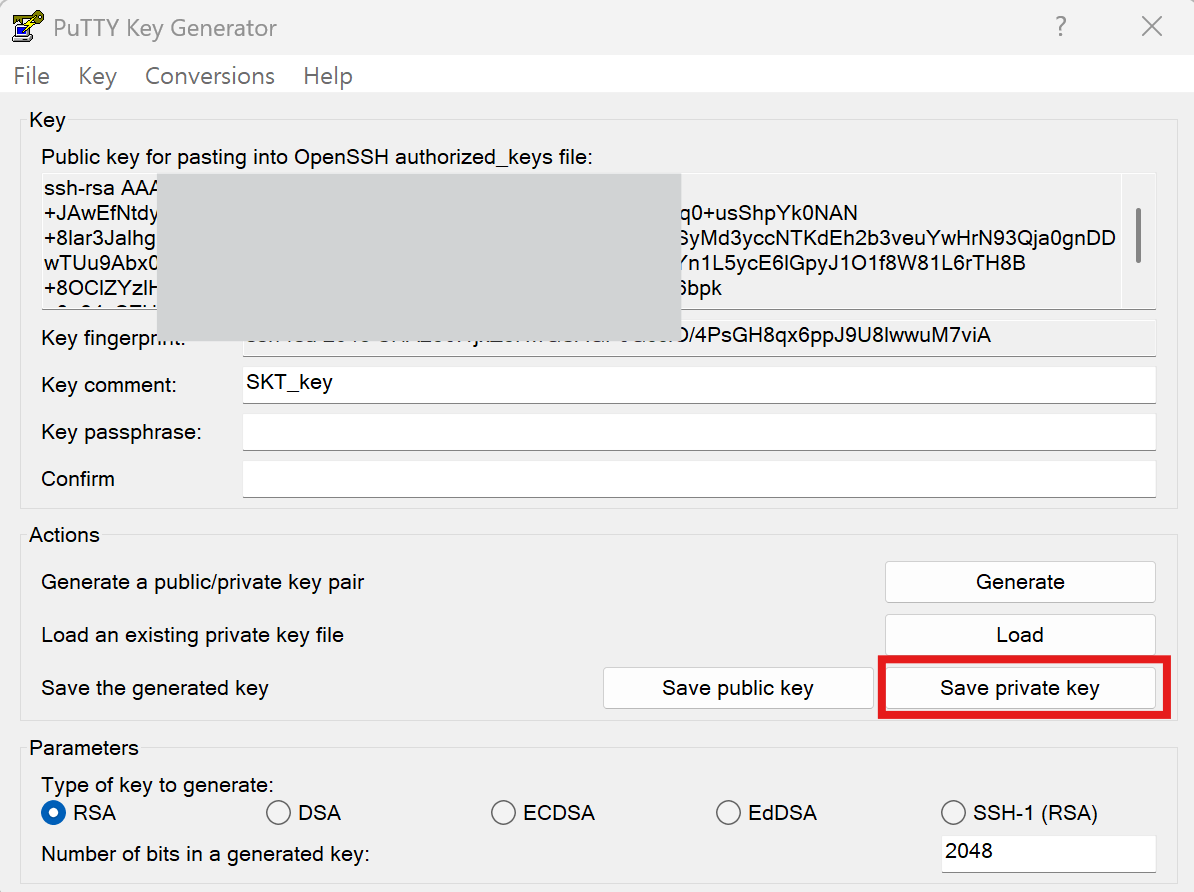Click the 'Load an existing private key file' text
Image resolution: width=1194 pixels, height=892 pixels.
point(192,635)
